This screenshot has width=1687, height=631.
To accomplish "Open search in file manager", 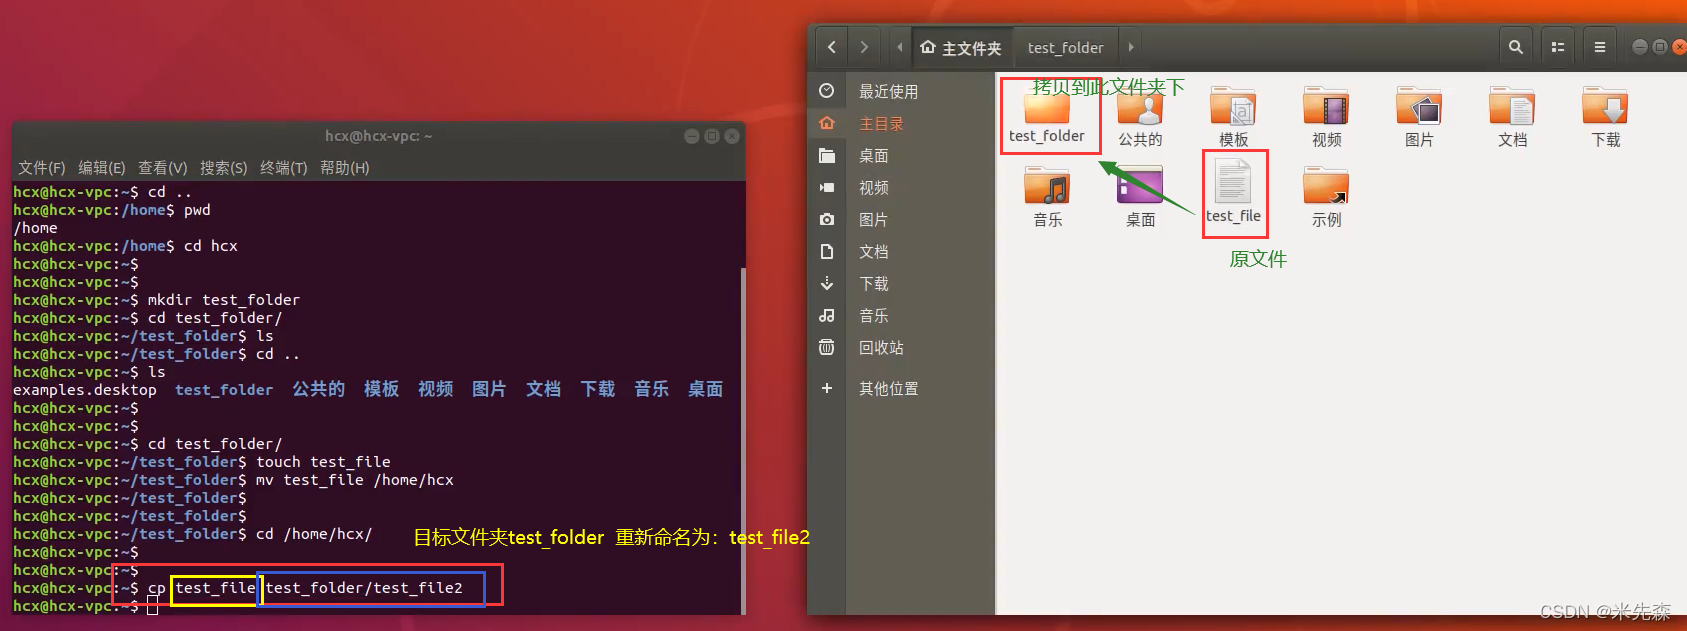I will [1516, 47].
